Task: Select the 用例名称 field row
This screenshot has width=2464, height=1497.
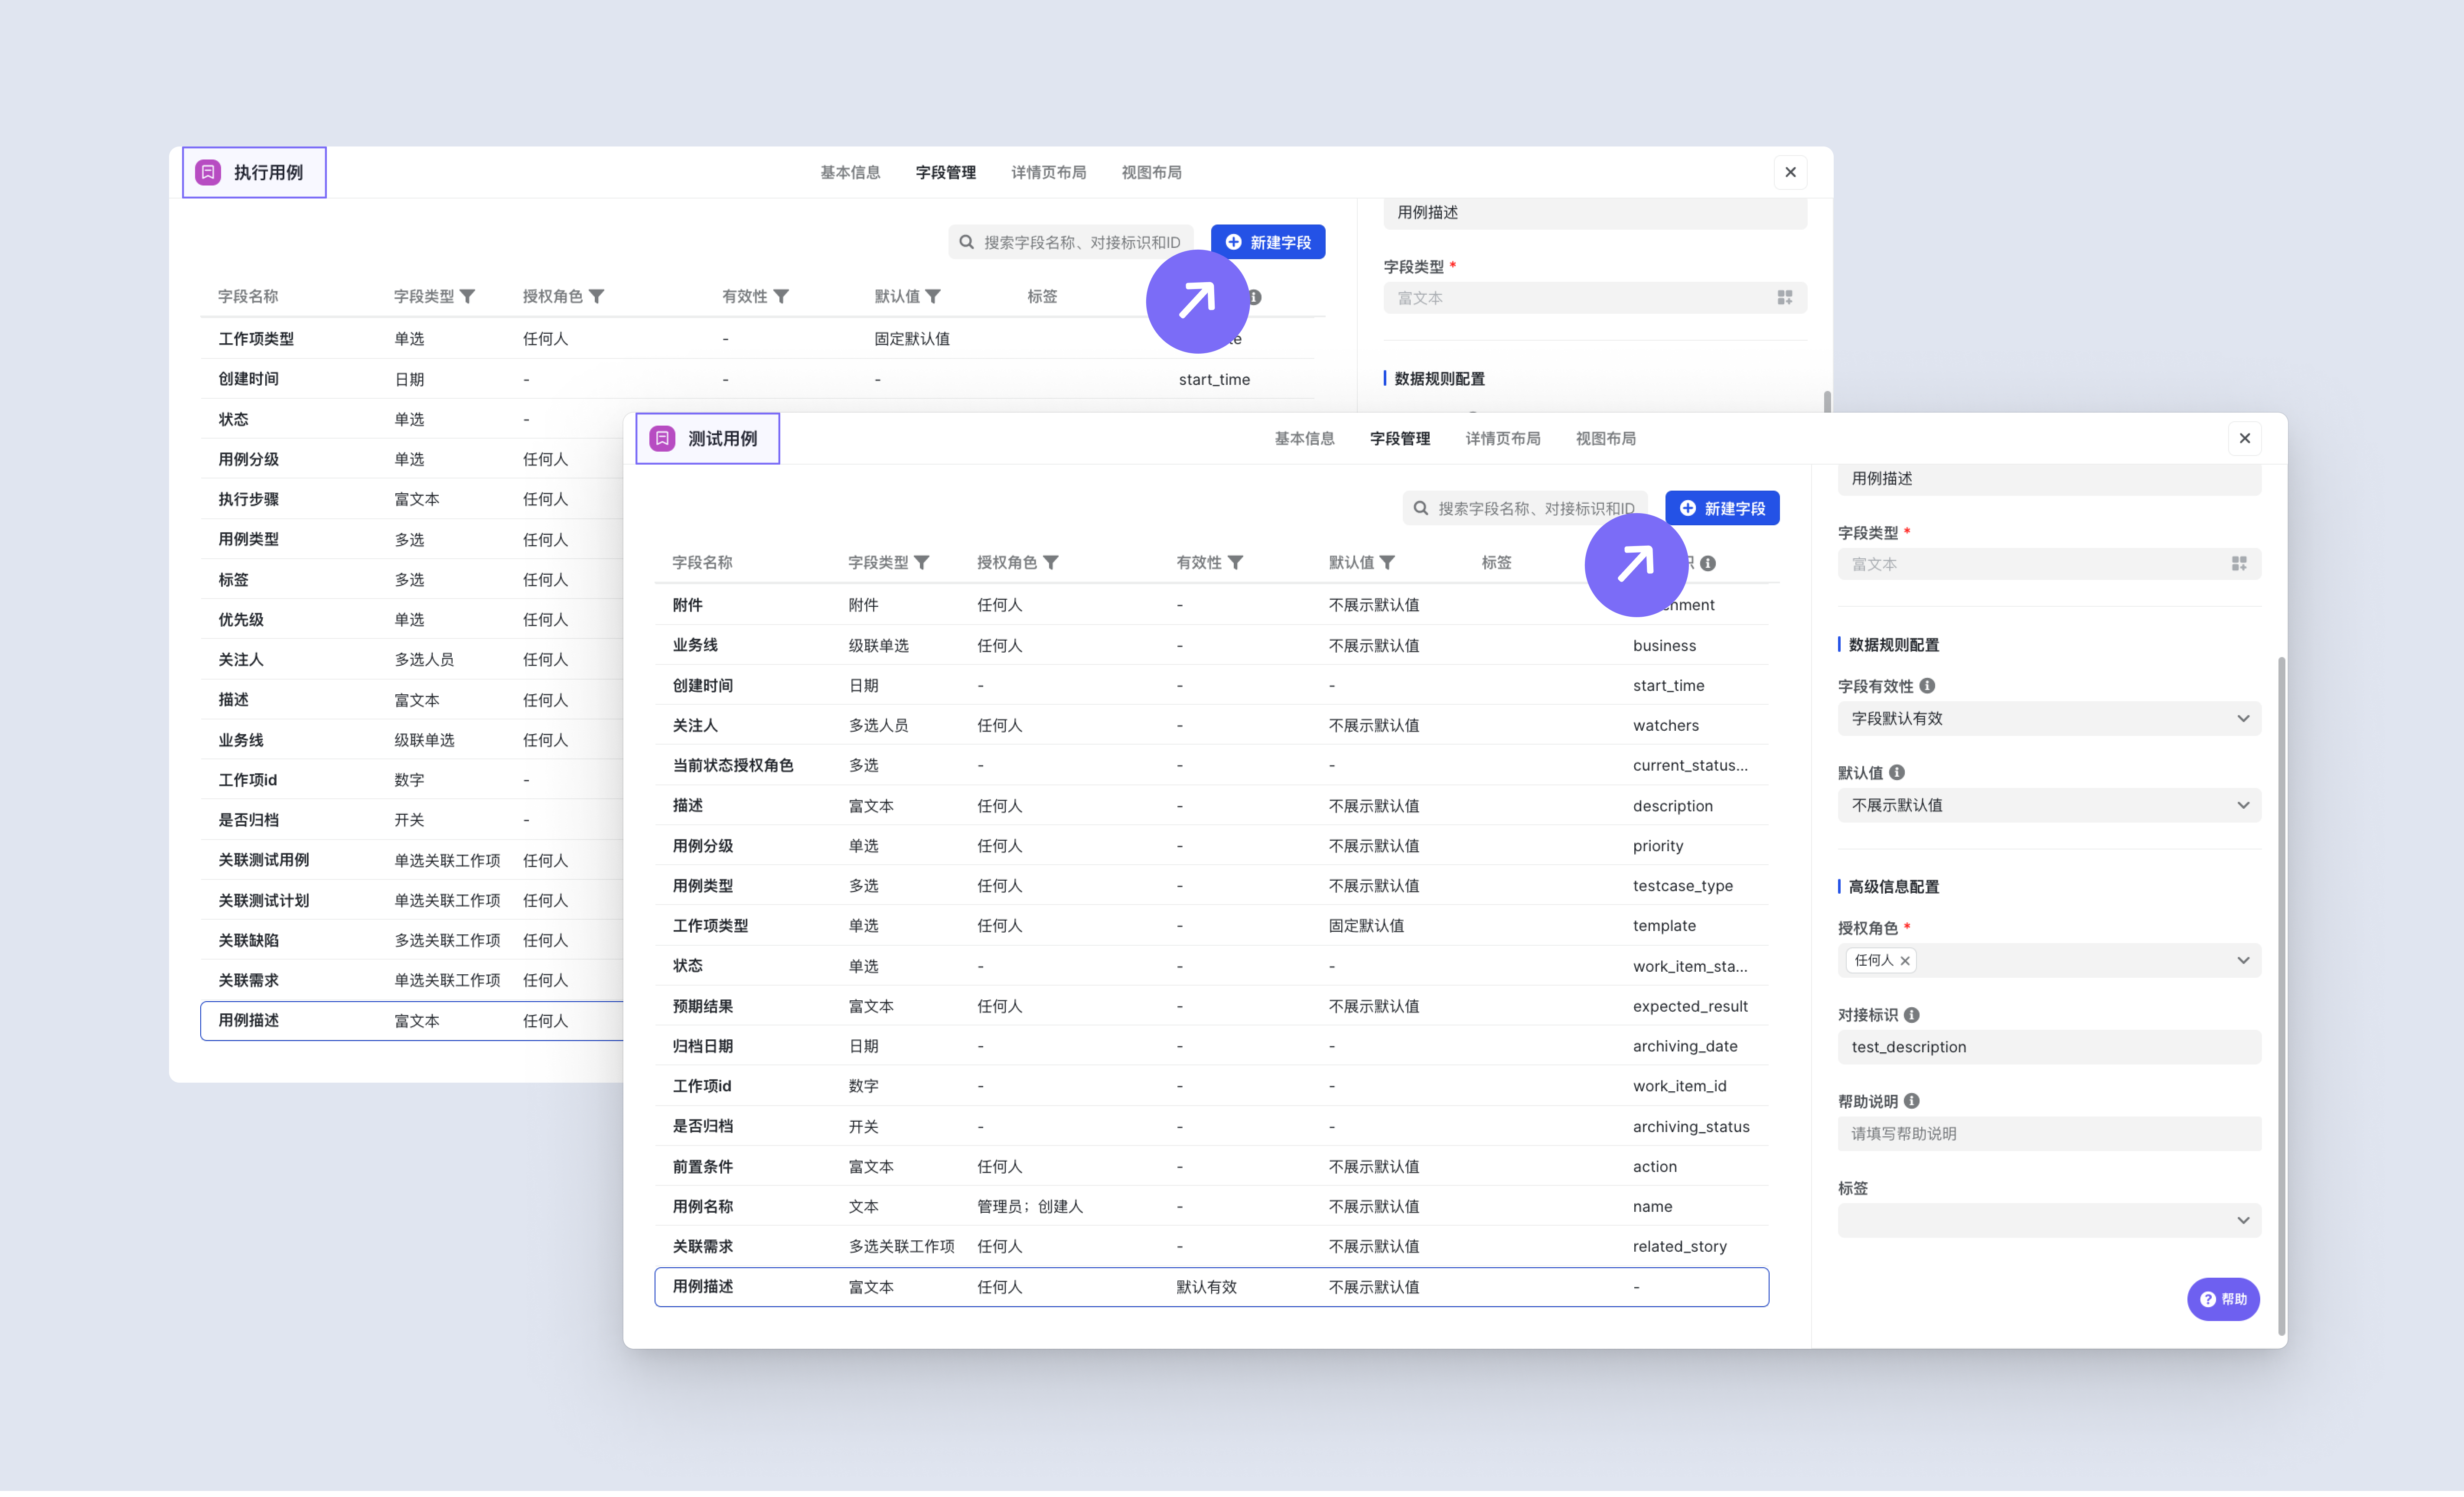Action: 1211,1207
